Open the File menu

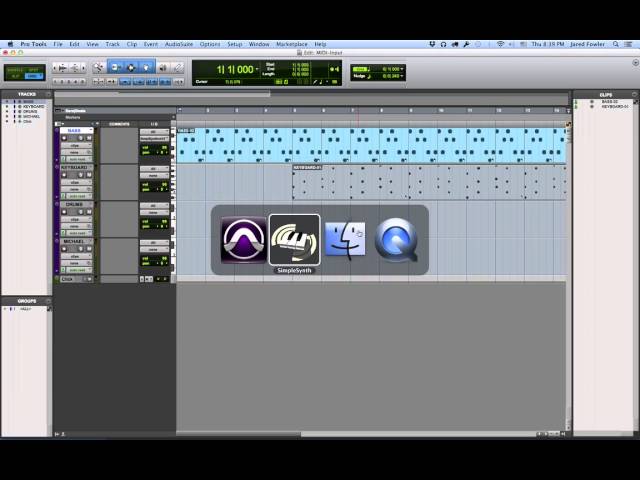click(58, 44)
